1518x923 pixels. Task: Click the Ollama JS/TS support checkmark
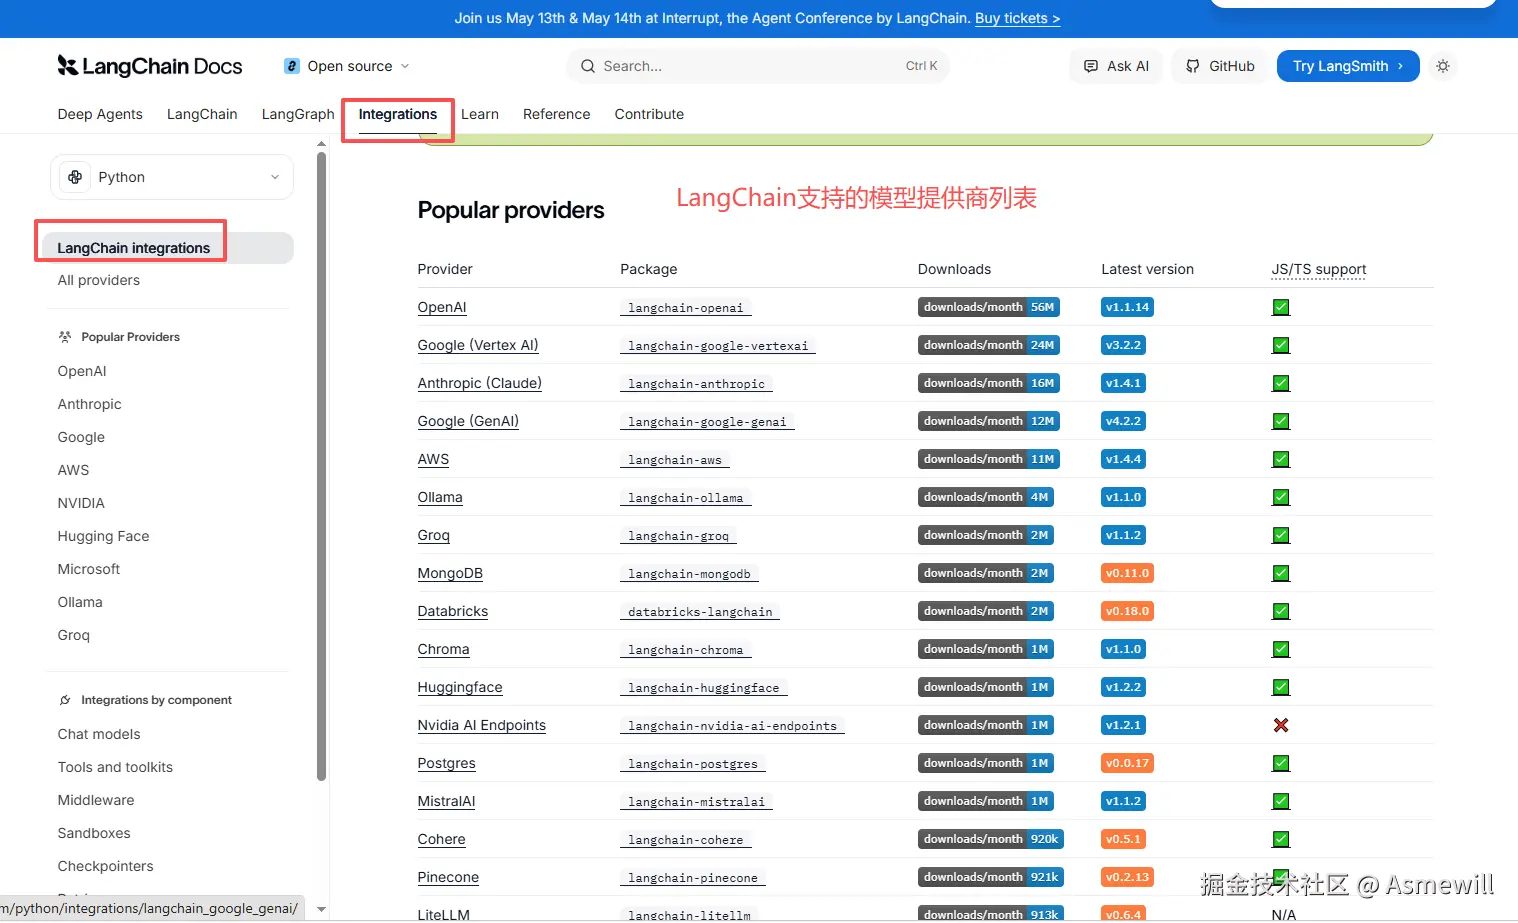(x=1281, y=497)
